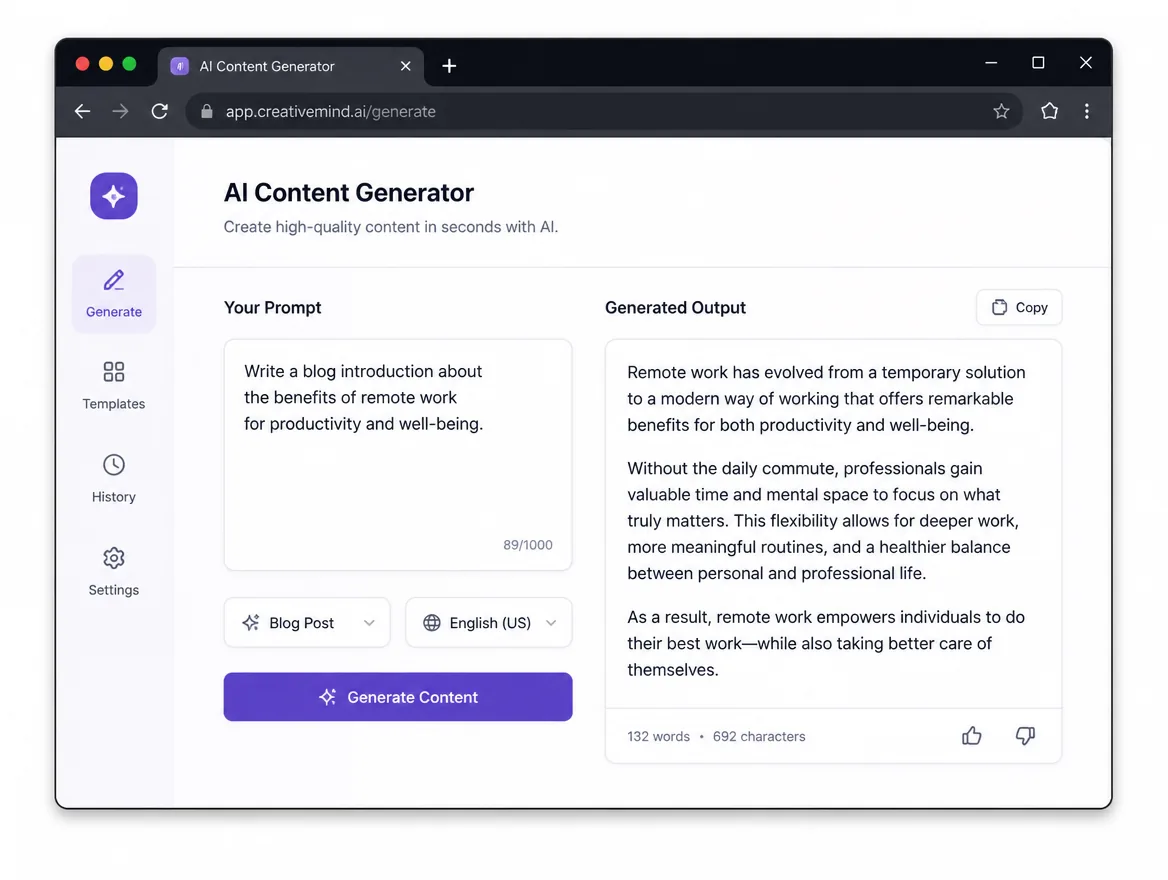Give the output a thumbs down
Screen dimensions: 1168x880
[1026, 736]
